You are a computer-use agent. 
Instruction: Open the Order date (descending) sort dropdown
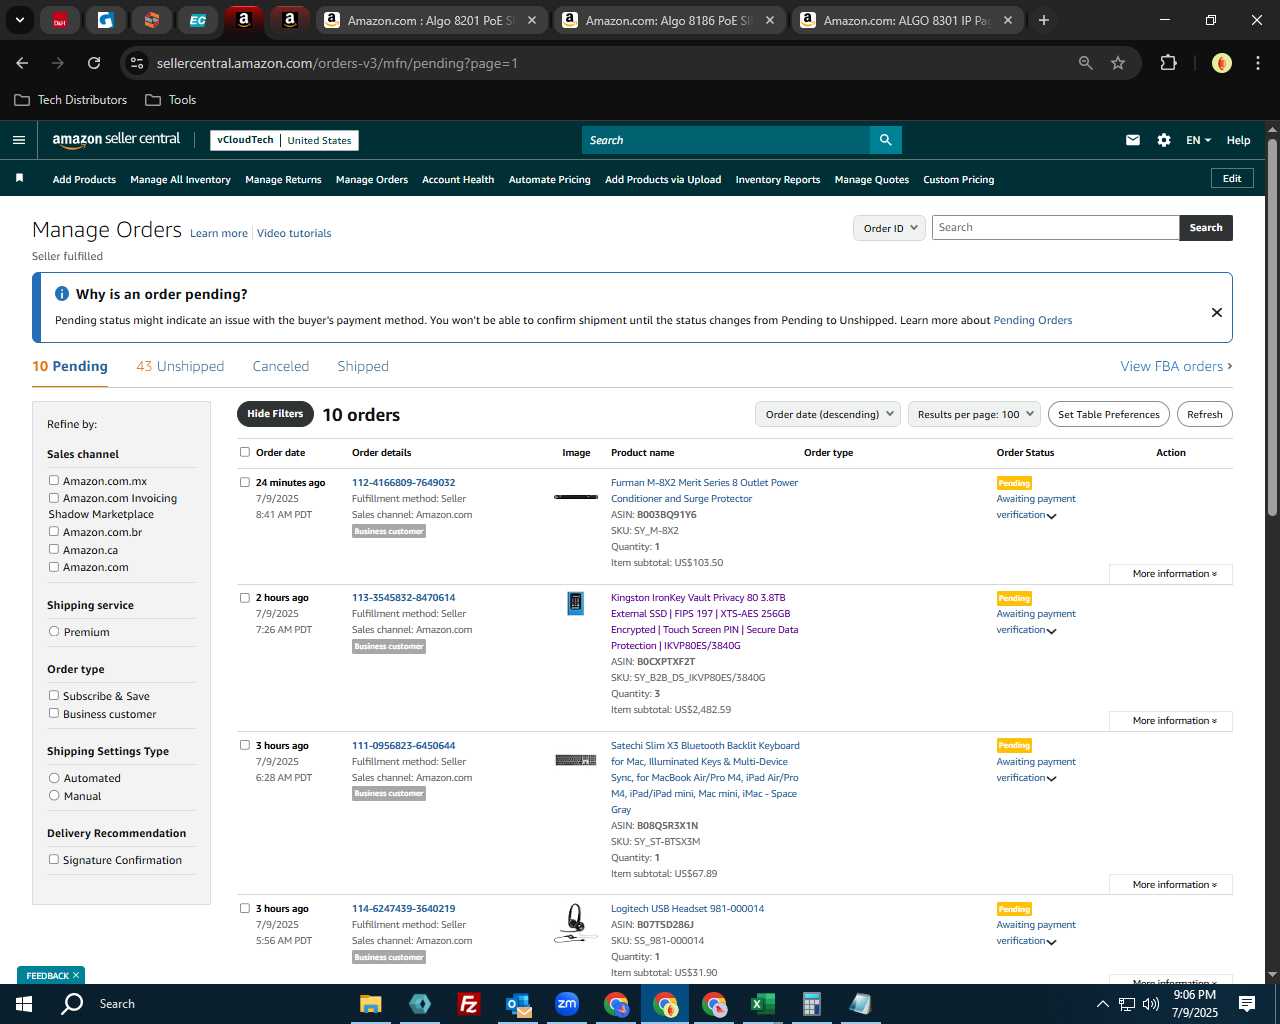829,414
